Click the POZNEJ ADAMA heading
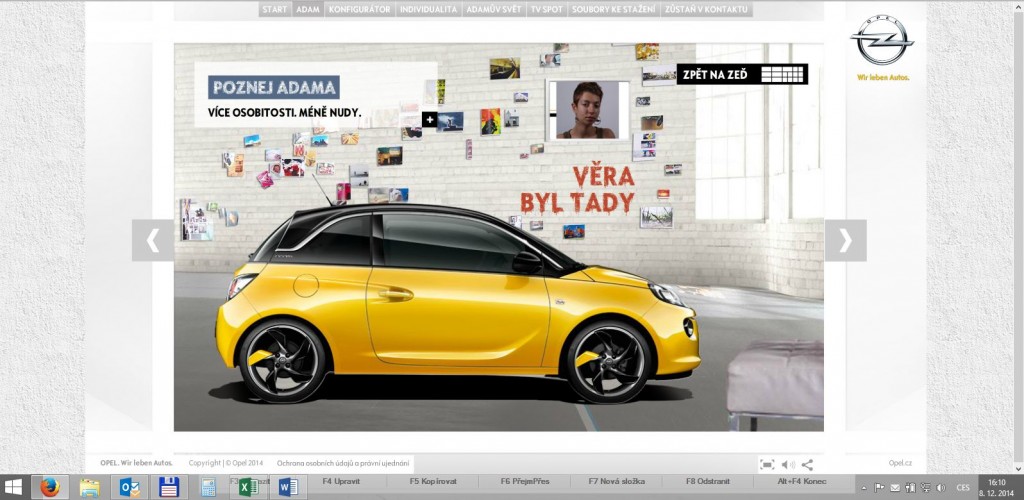 (x=274, y=87)
